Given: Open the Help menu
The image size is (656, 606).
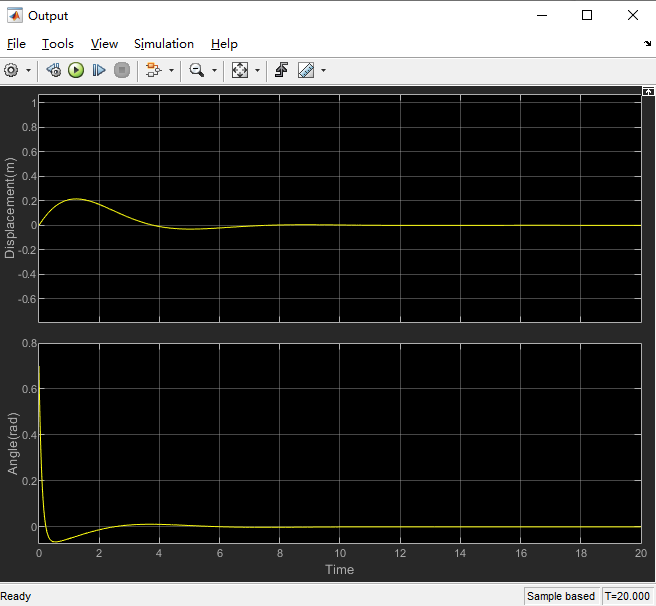Looking at the screenshot, I should pos(224,44).
